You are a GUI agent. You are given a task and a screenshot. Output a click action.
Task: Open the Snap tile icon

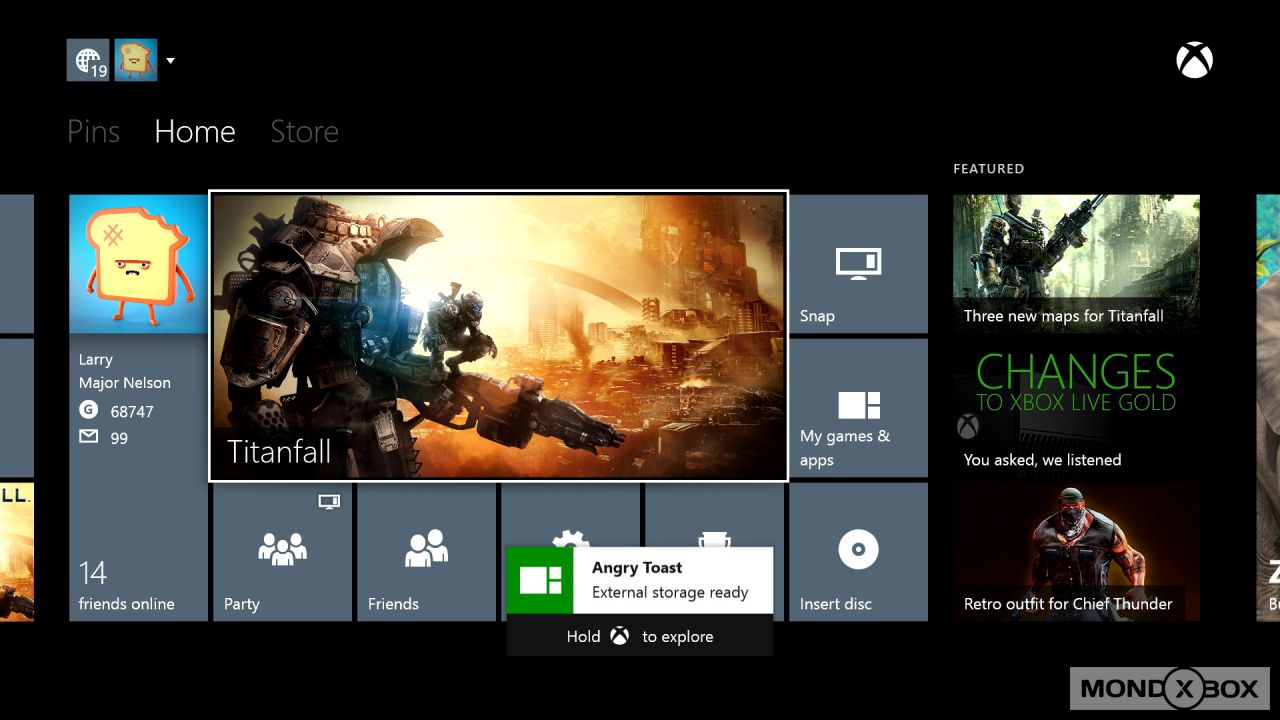(857, 263)
